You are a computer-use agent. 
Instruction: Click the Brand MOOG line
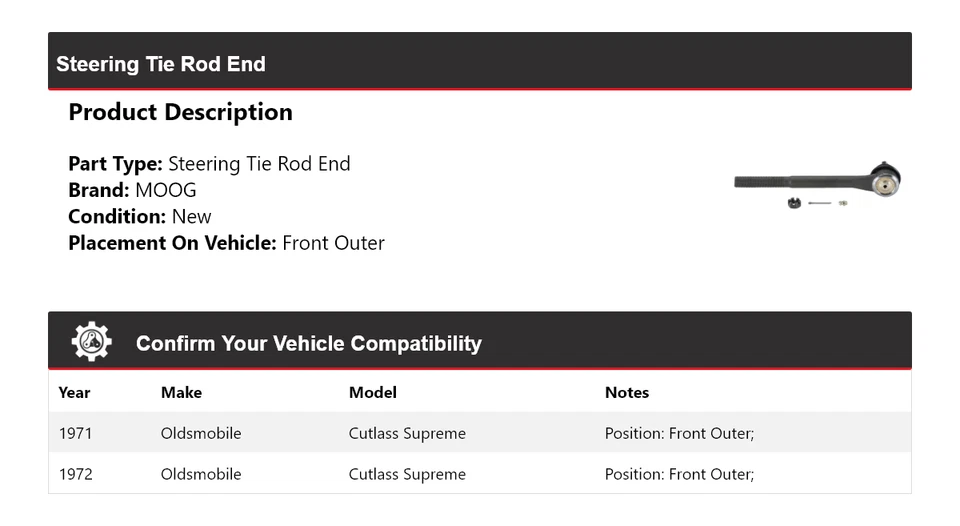[132, 190]
